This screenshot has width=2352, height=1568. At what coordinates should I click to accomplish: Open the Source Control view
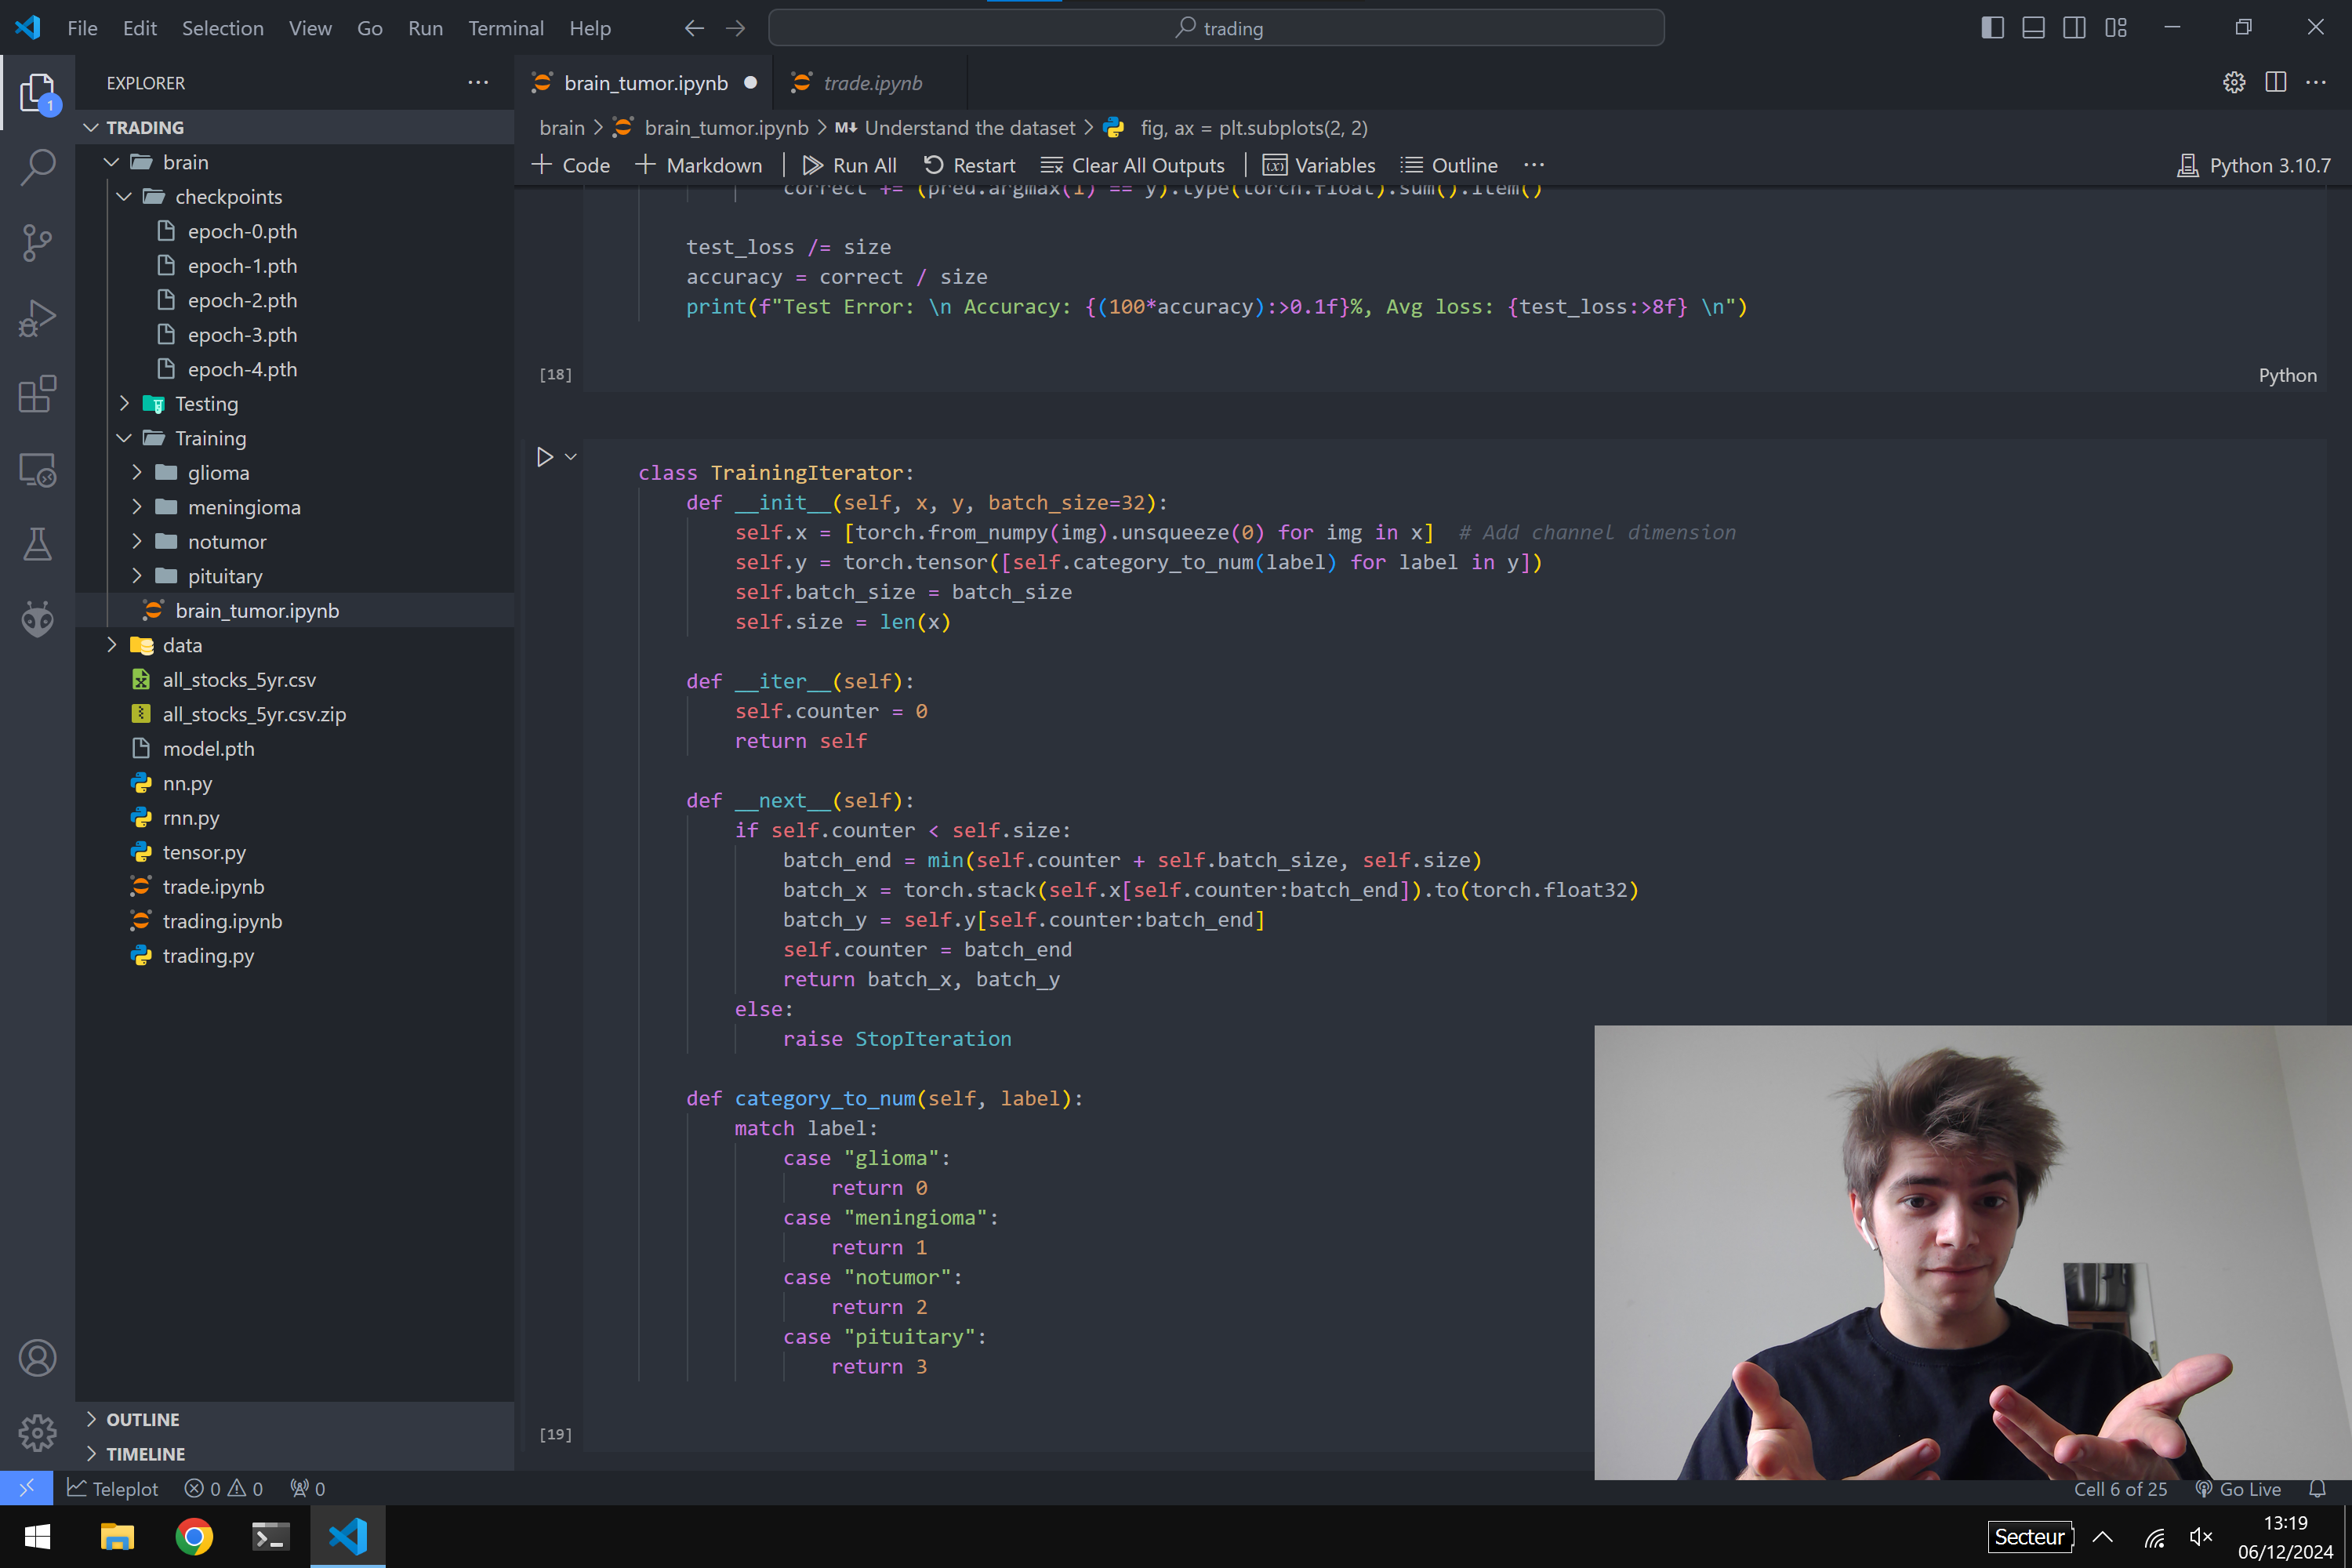pos(37,243)
